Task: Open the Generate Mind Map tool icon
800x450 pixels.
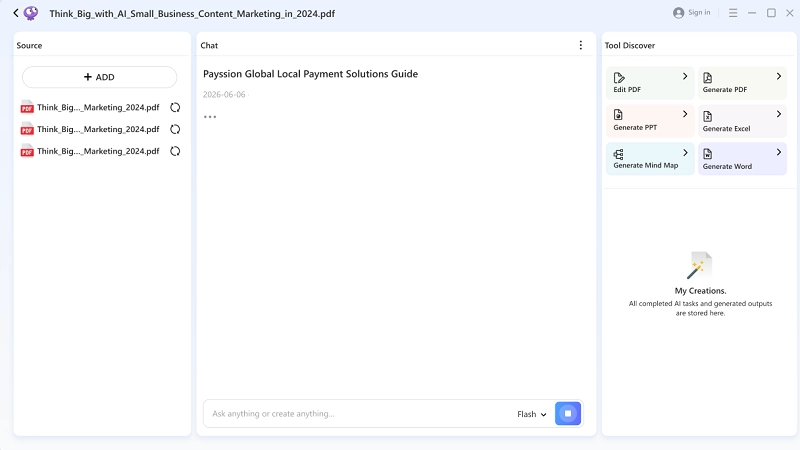Action: point(618,154)
